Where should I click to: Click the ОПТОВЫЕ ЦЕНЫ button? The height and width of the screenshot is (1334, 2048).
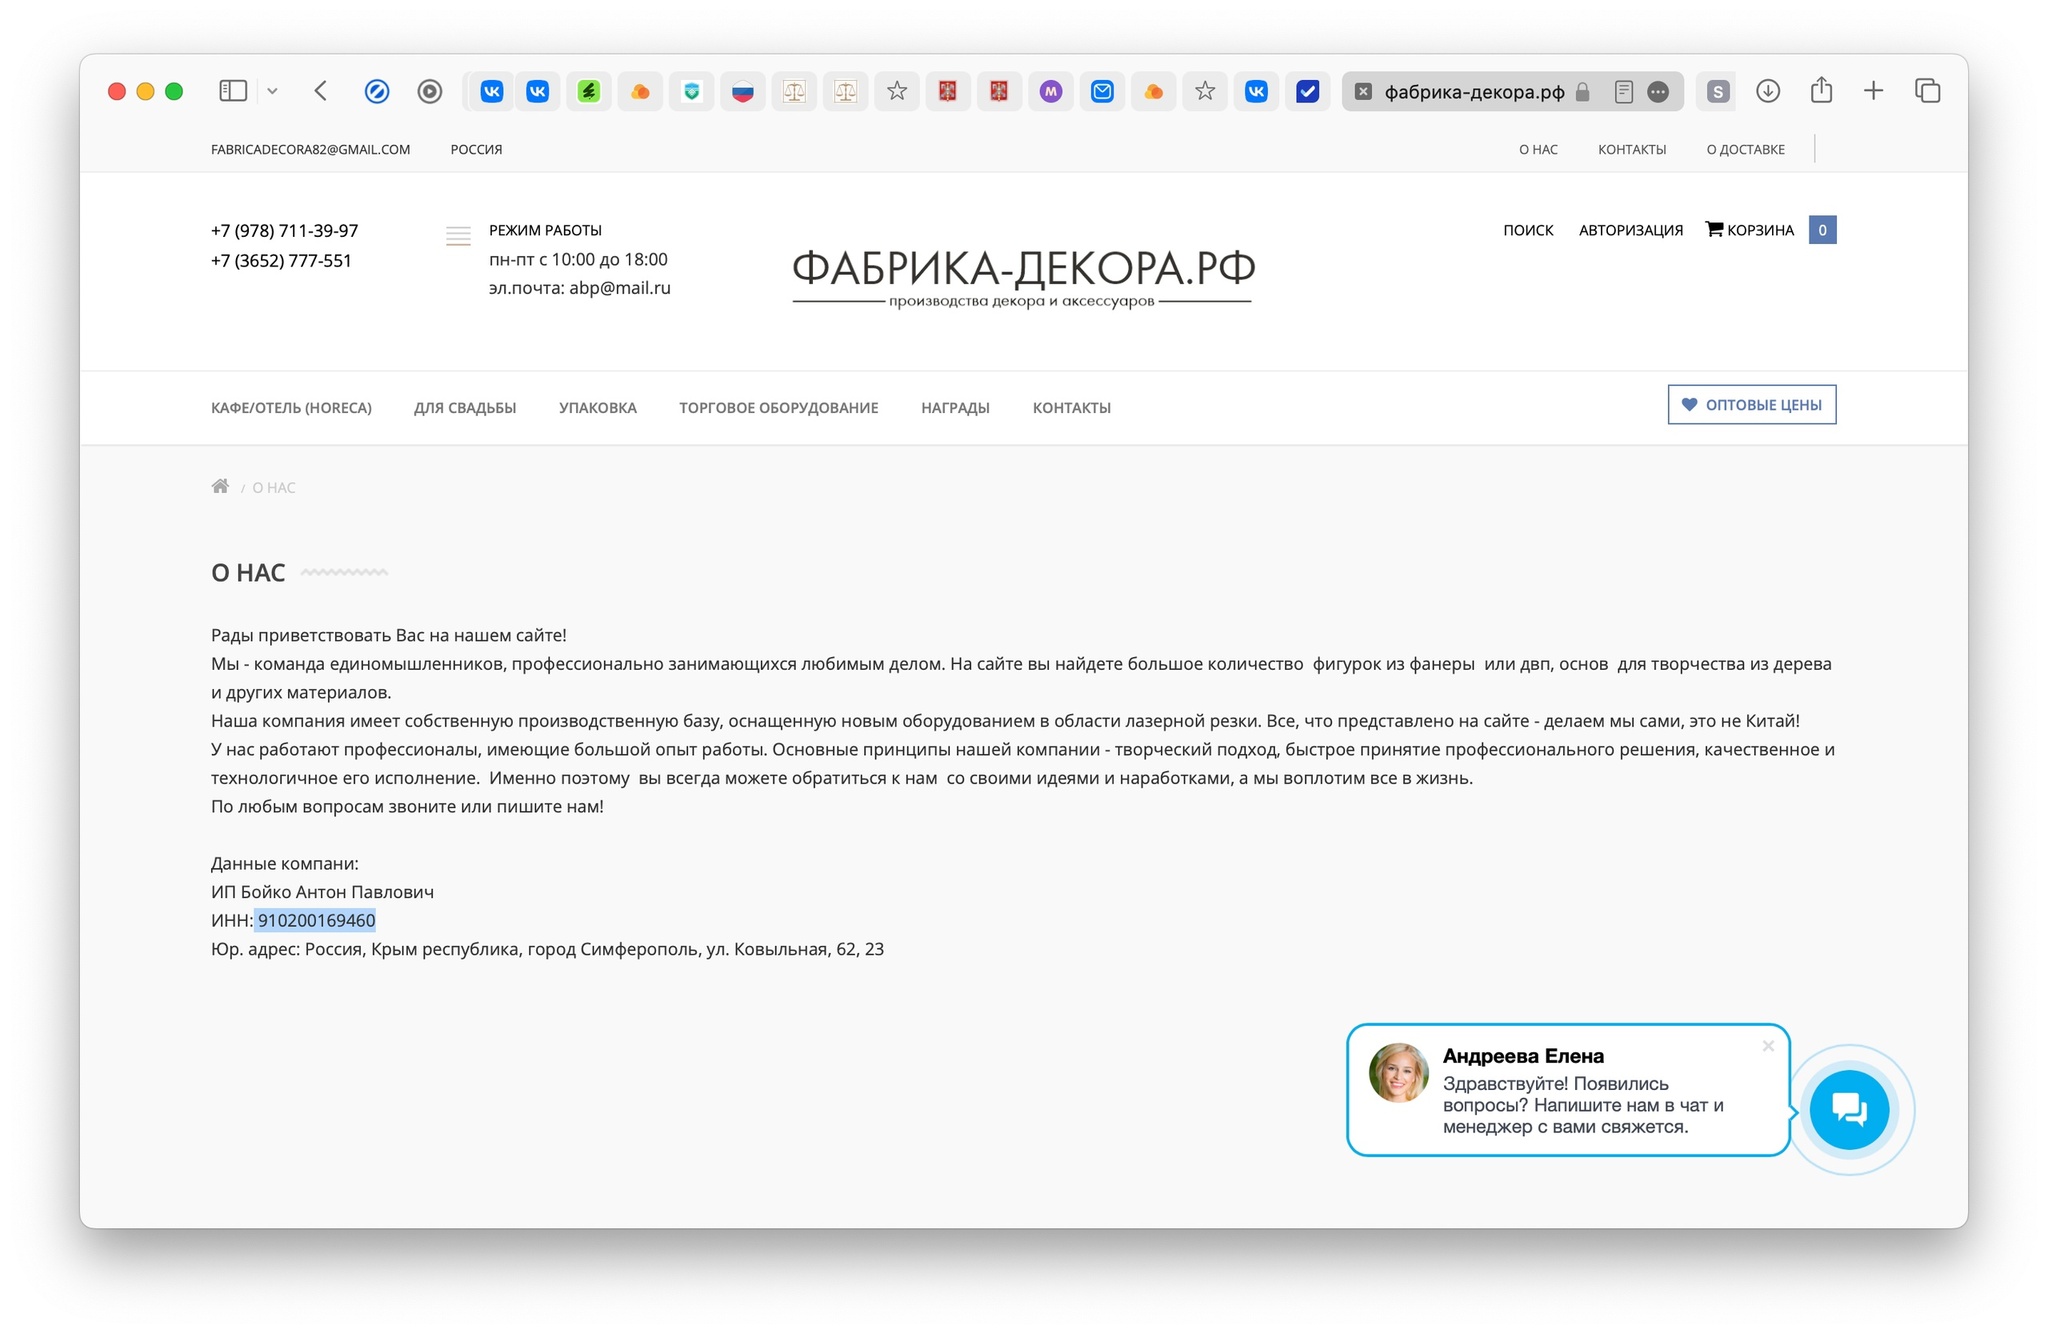[1752, 405]
